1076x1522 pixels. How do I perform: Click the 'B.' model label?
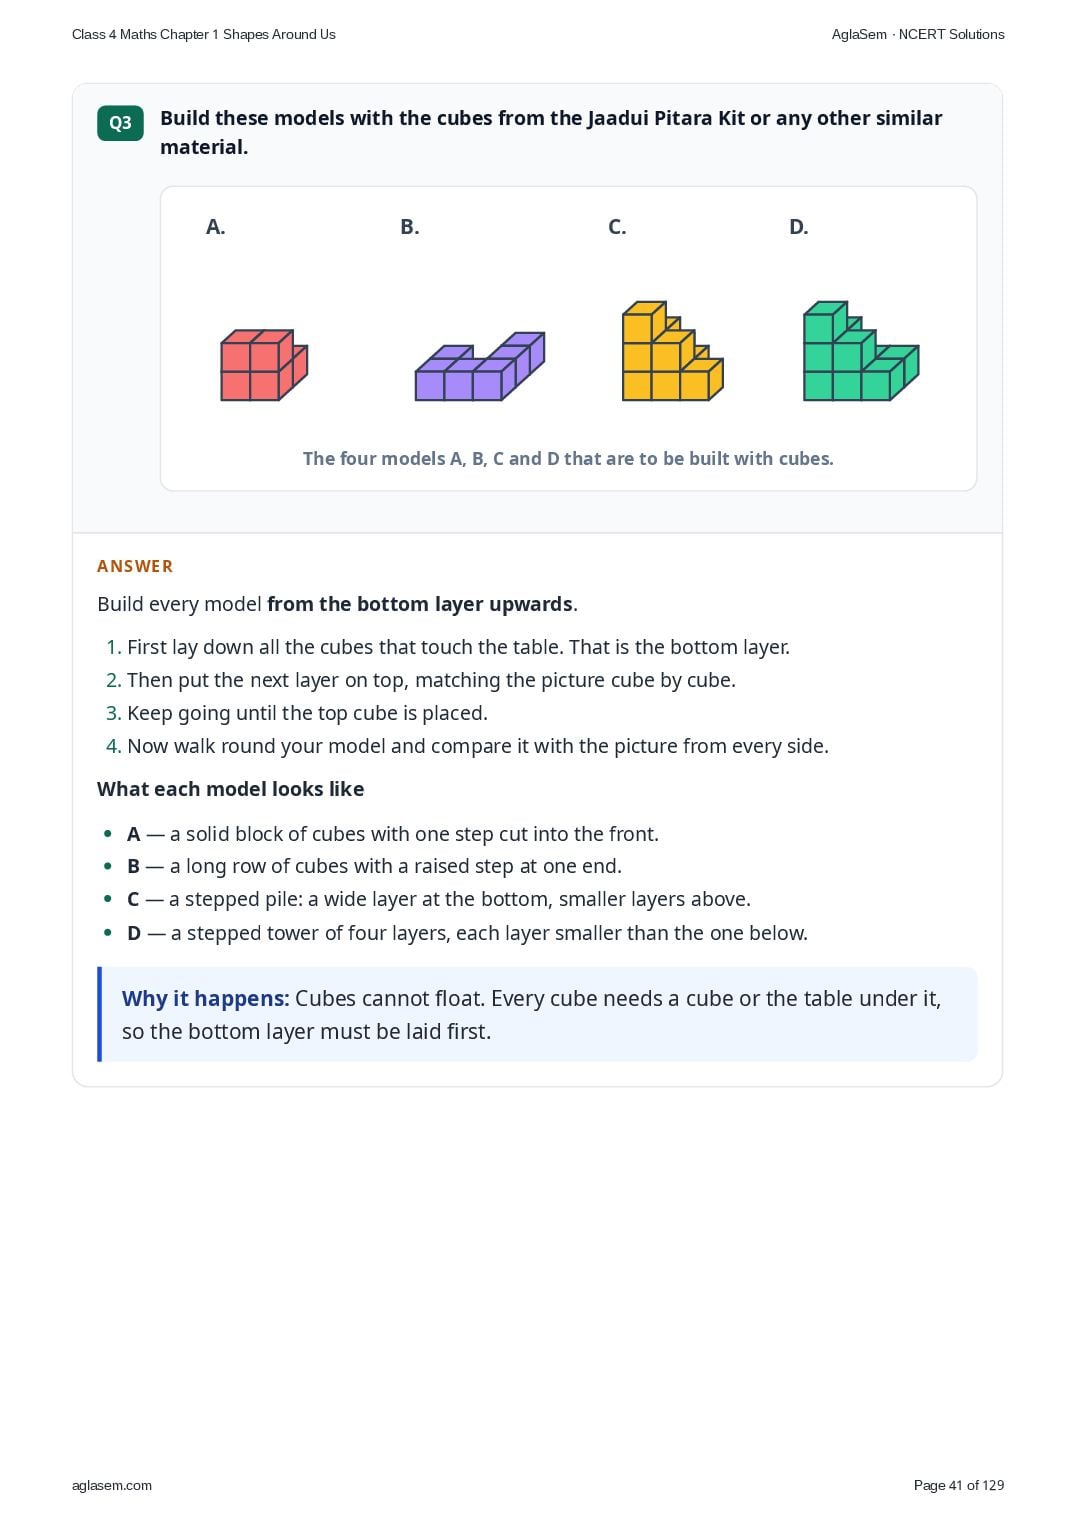(410, 227)
